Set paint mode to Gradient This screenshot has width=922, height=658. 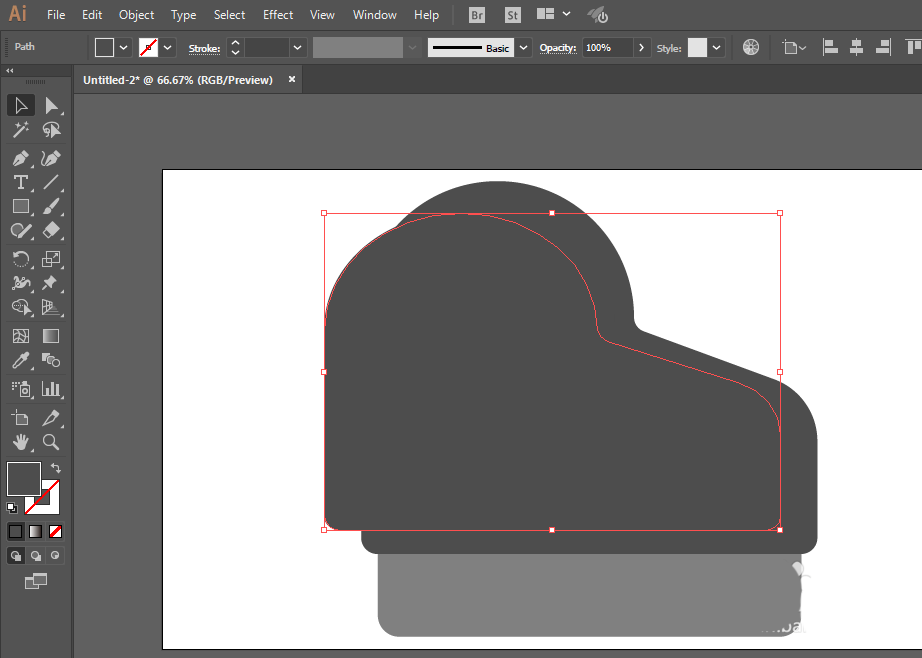click(x=35, y=532)
